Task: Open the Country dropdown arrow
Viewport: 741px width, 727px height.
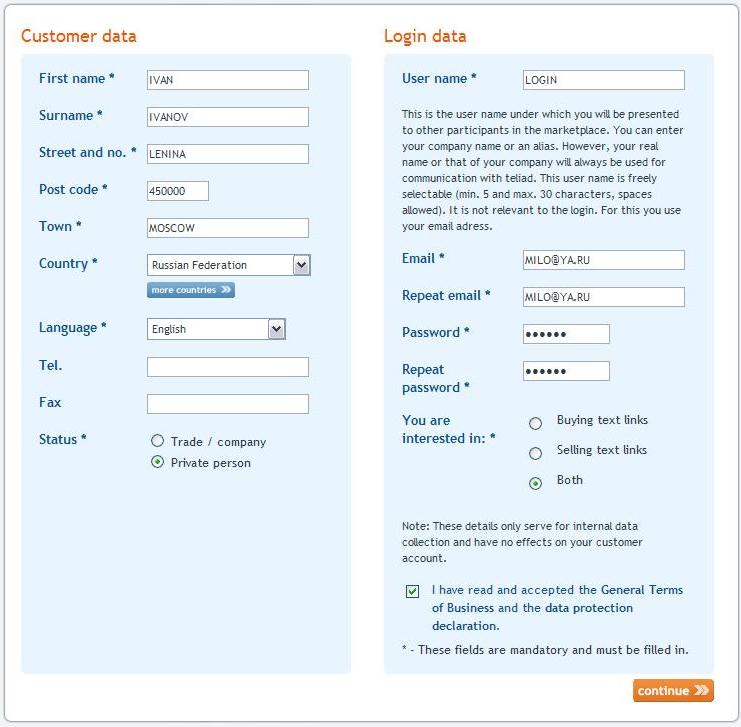Action: 302,265
